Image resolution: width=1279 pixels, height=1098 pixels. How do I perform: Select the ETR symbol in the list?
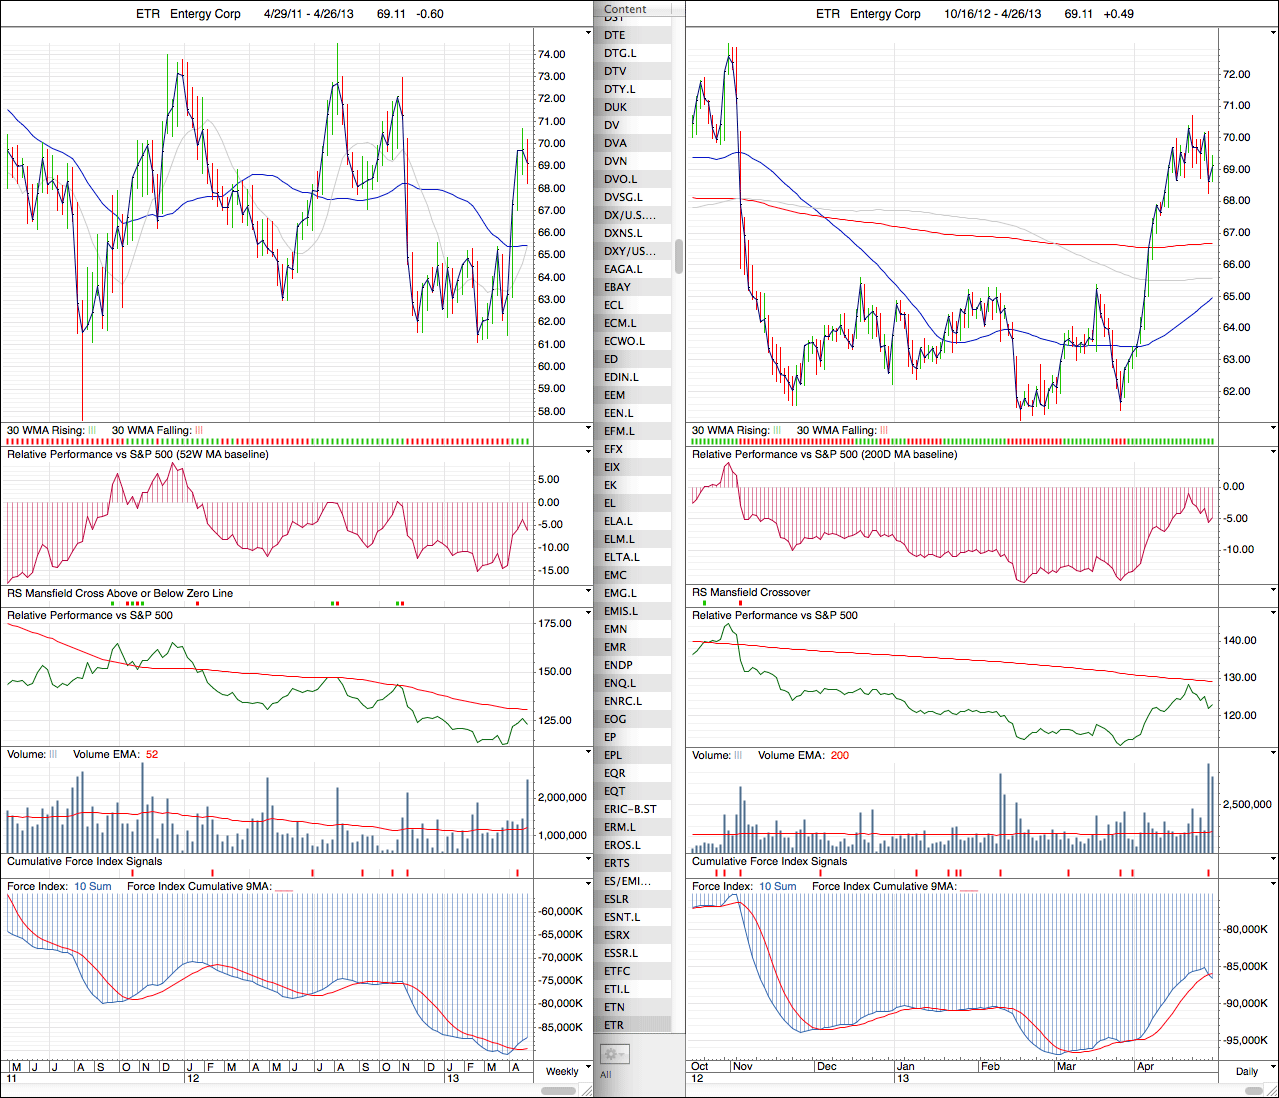pyautogui.click(x=614, y=1025)
